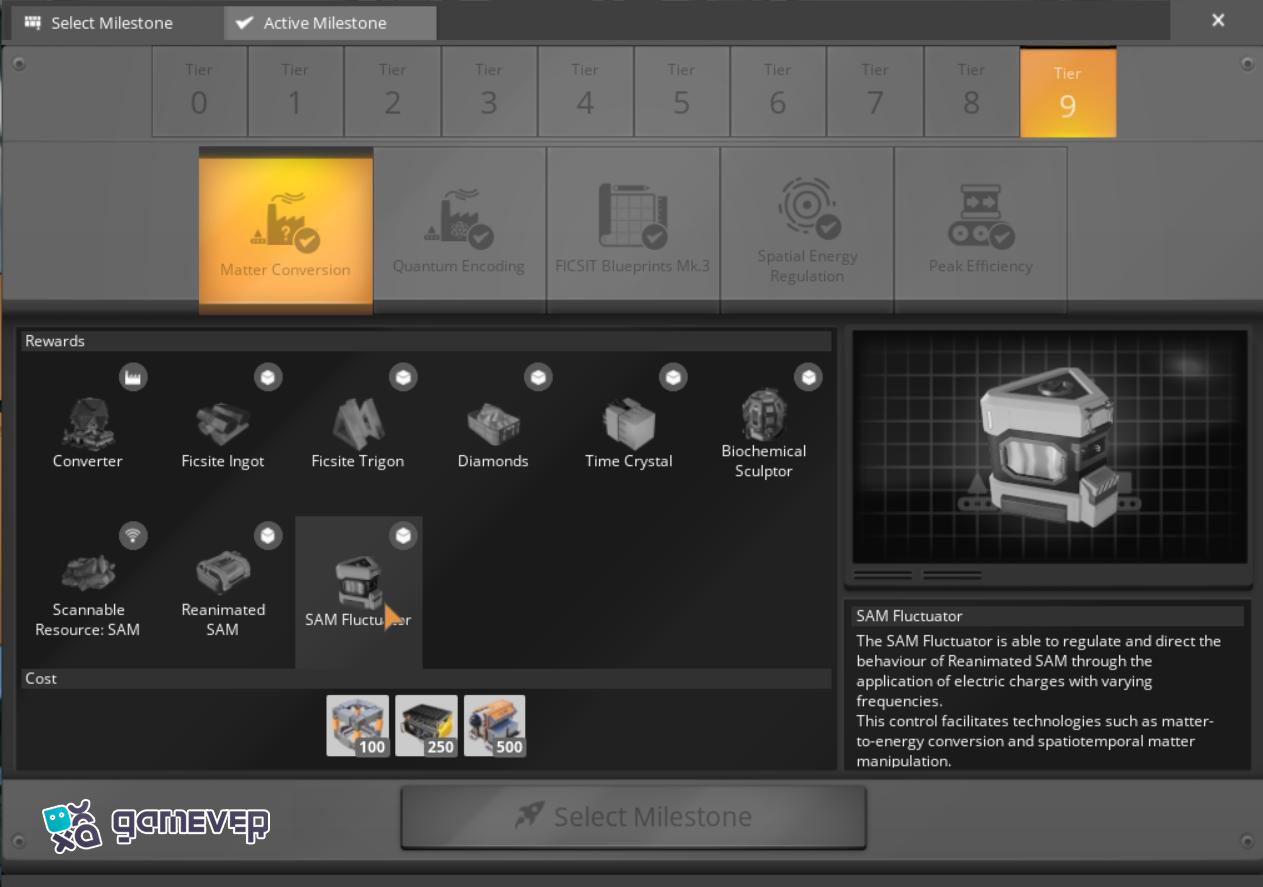The height and width of the screenshot is (887, 1263).
Task: Click the Ficsite Ingot reward icon
Action: coord(223,424)
